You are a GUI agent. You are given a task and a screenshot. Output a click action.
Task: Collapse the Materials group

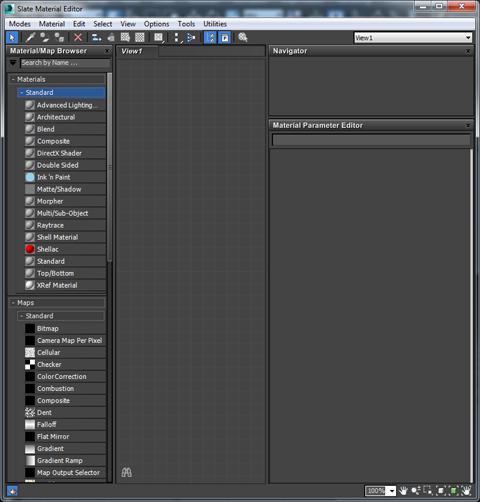tap(13, 79)
